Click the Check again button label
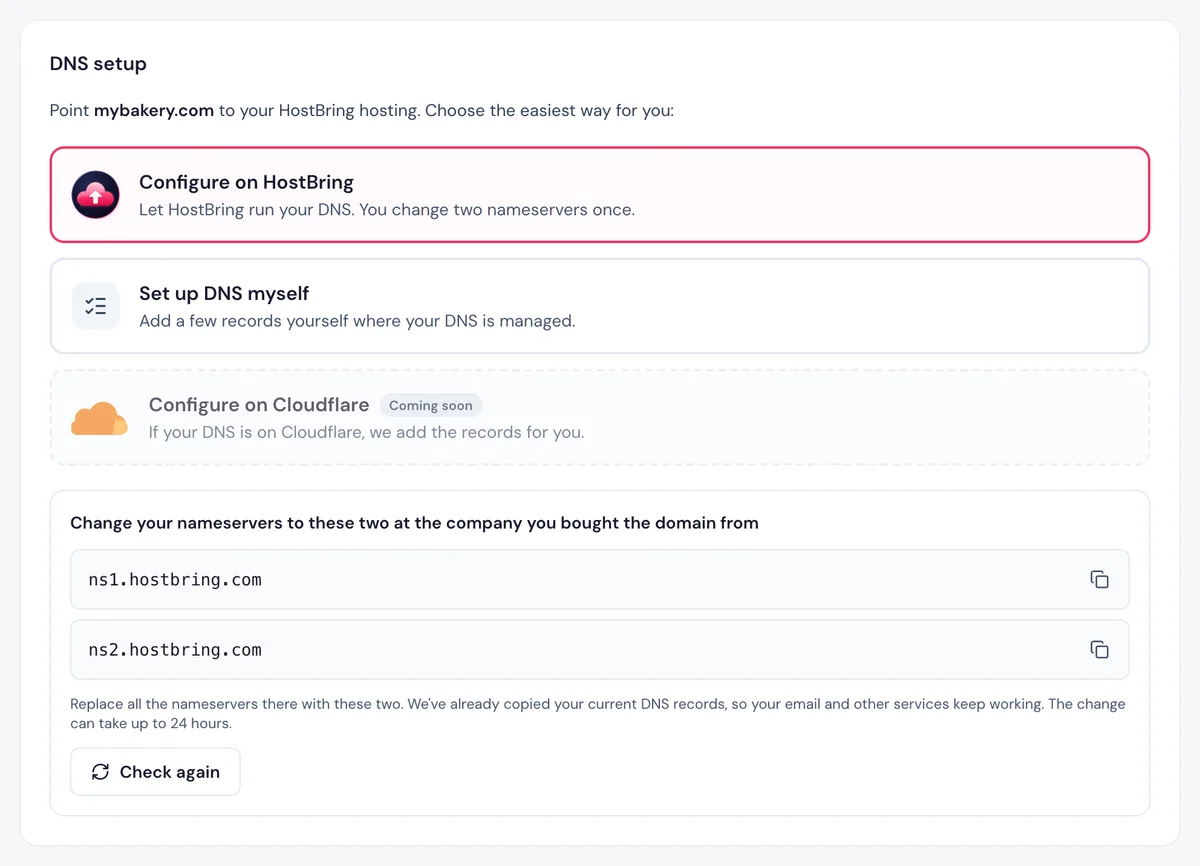Screen dimensions: 1200x866 [170, 772]
